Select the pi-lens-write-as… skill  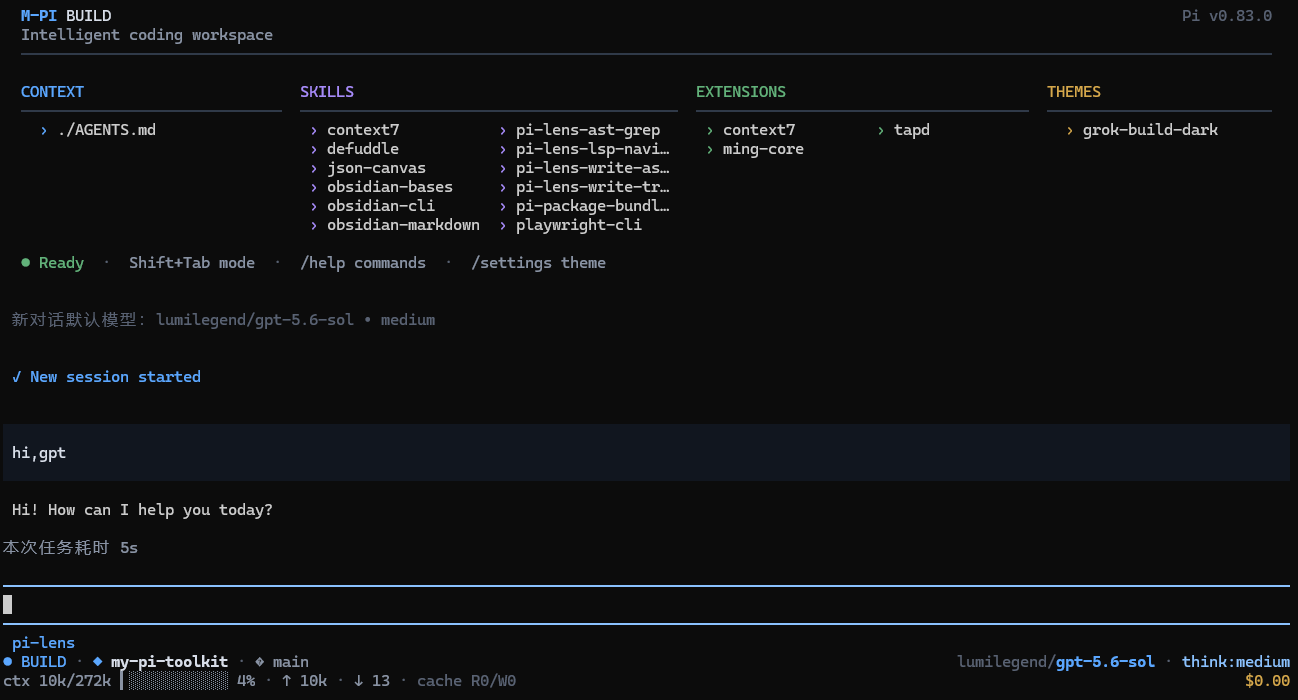click(x=593, y=168)
